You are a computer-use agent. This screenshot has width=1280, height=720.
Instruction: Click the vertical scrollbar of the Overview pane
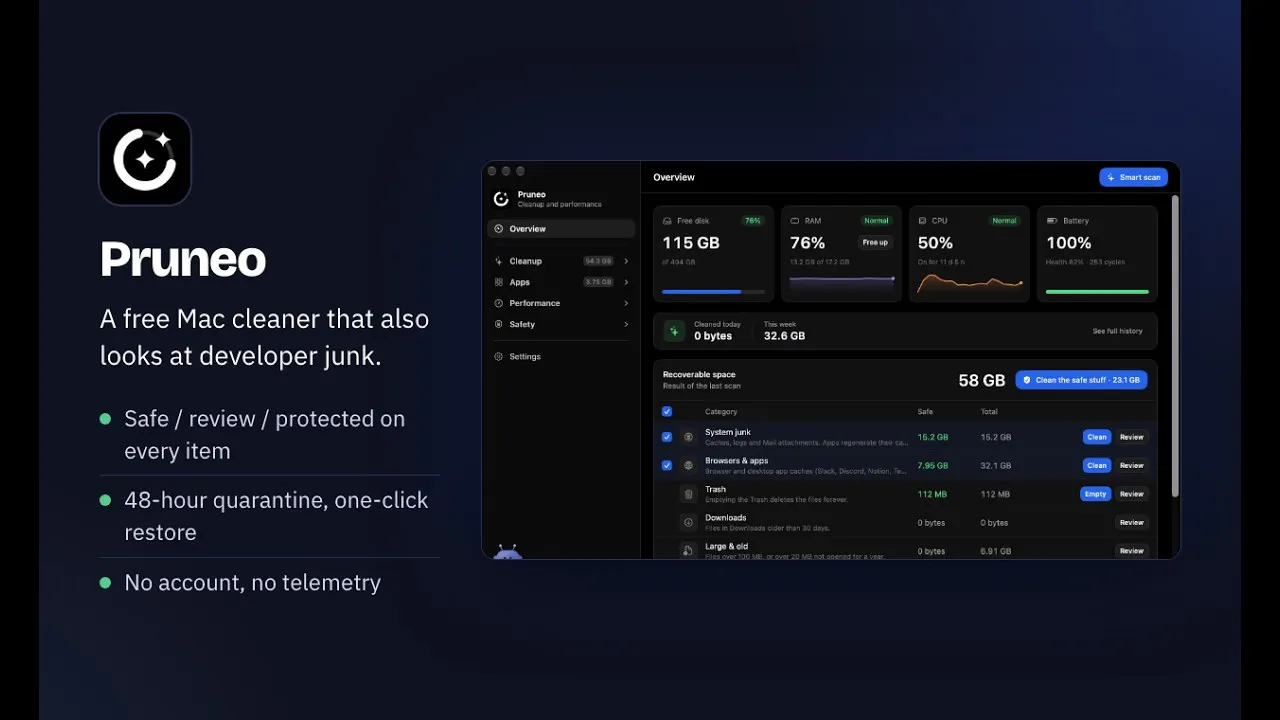[x=1175, y=346]
